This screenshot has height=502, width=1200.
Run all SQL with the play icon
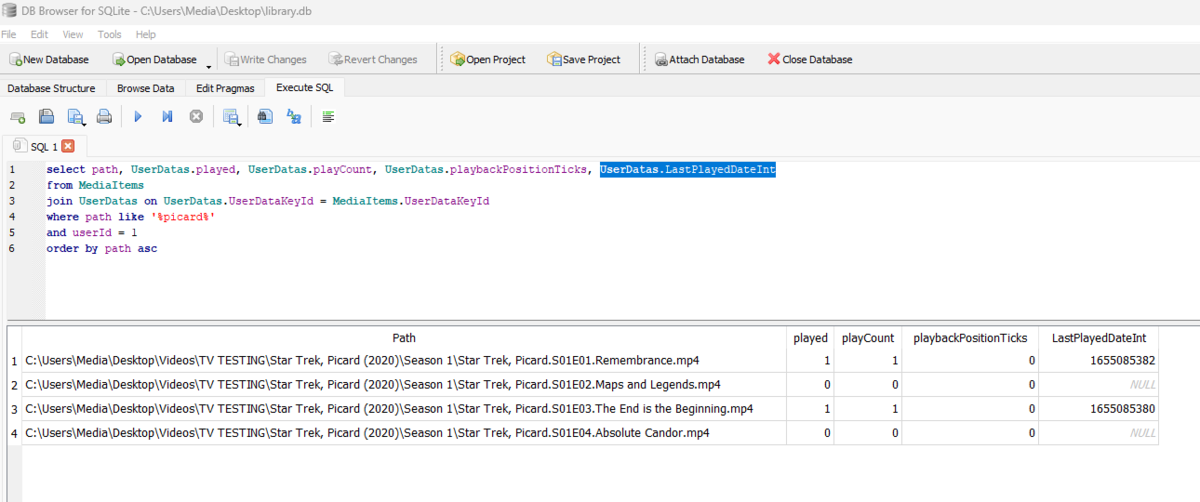[138, 117]
